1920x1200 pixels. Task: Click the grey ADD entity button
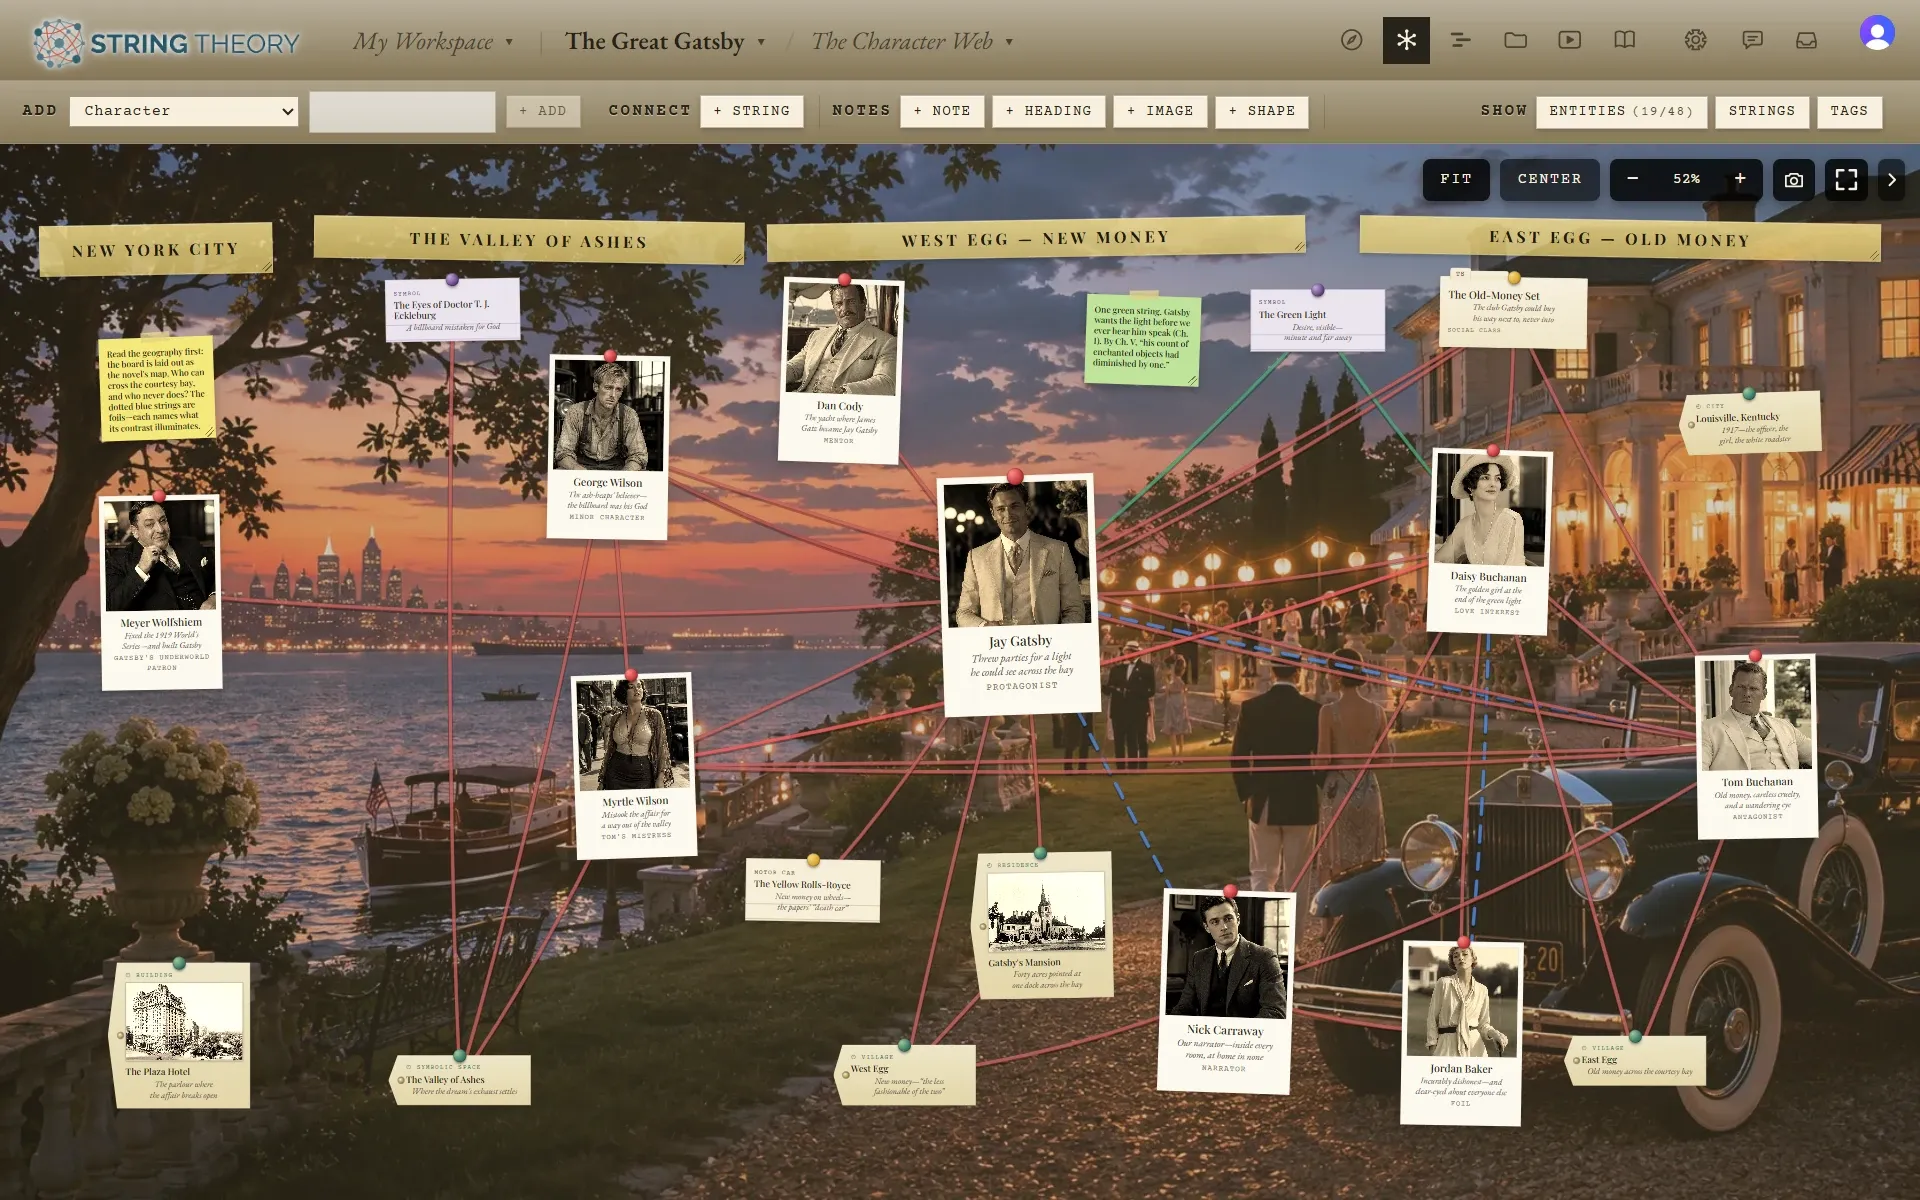(543, 111)
